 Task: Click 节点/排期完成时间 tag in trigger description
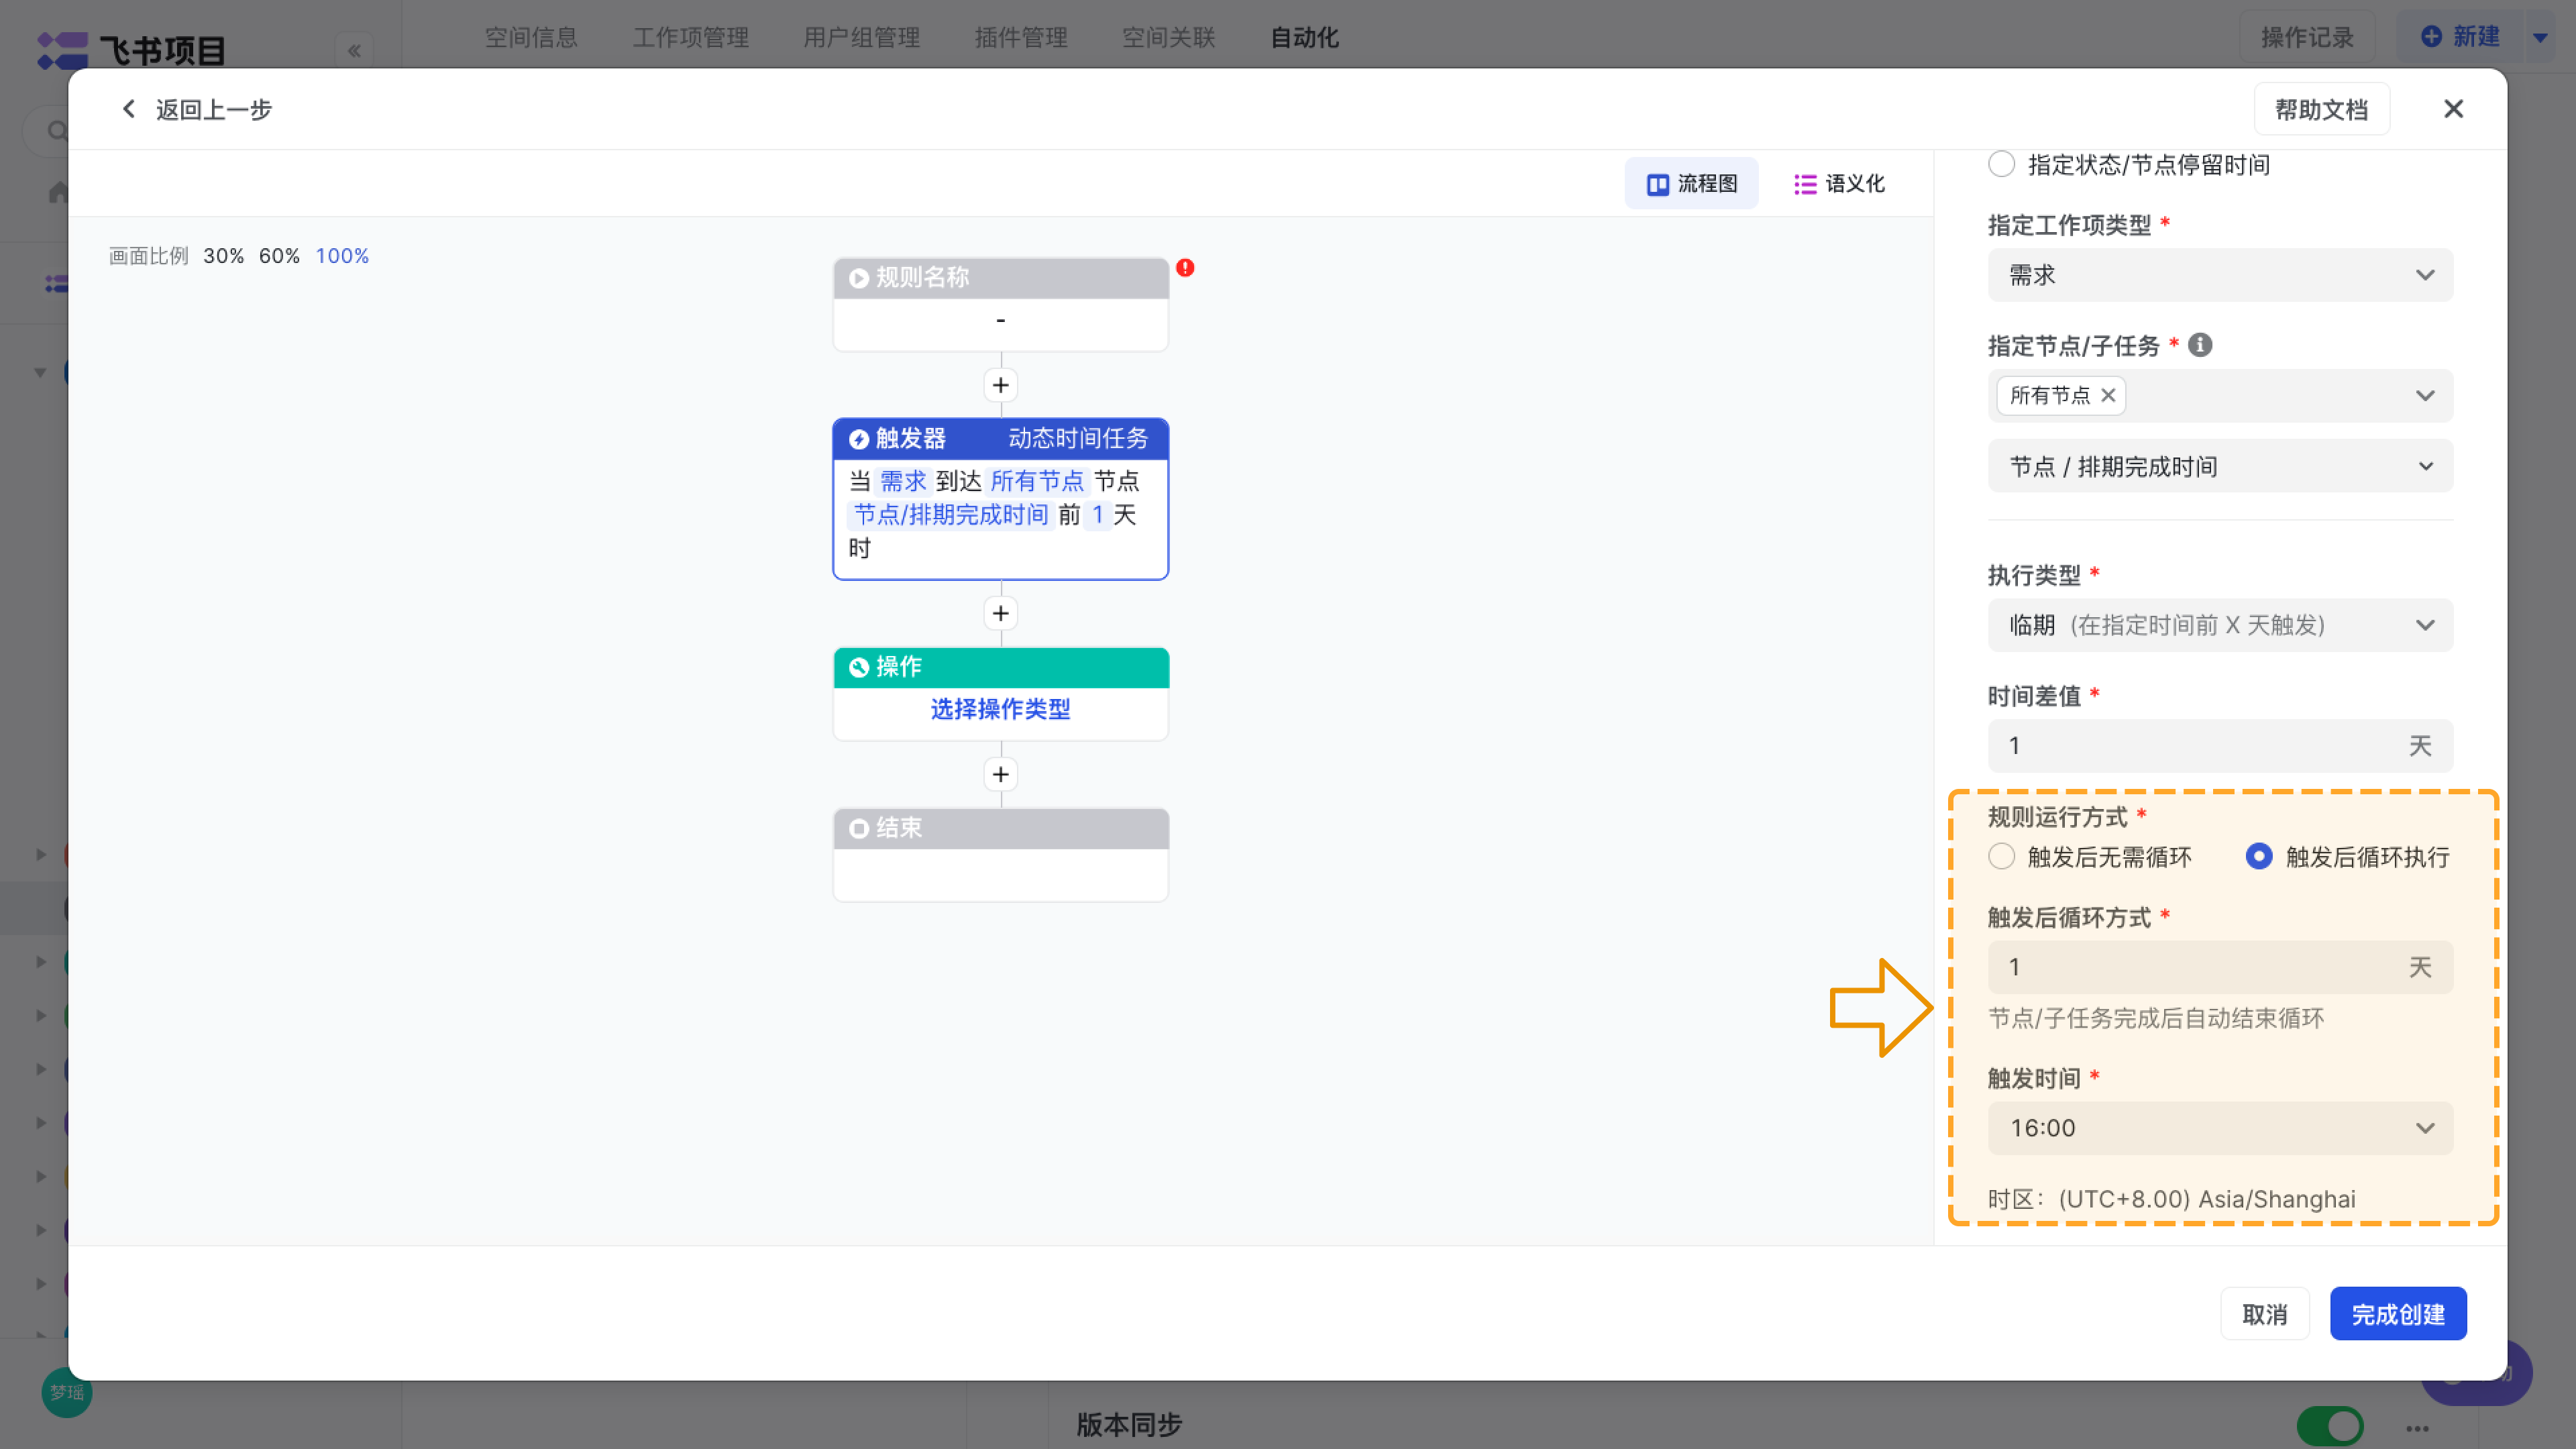tap(951, 515)
